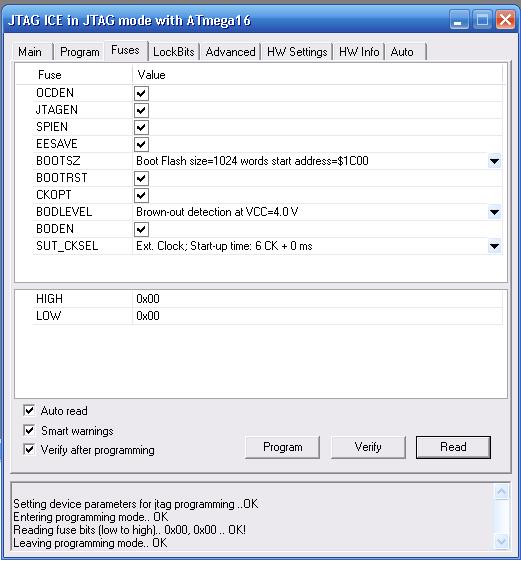Disable the Auto read option

29,410
